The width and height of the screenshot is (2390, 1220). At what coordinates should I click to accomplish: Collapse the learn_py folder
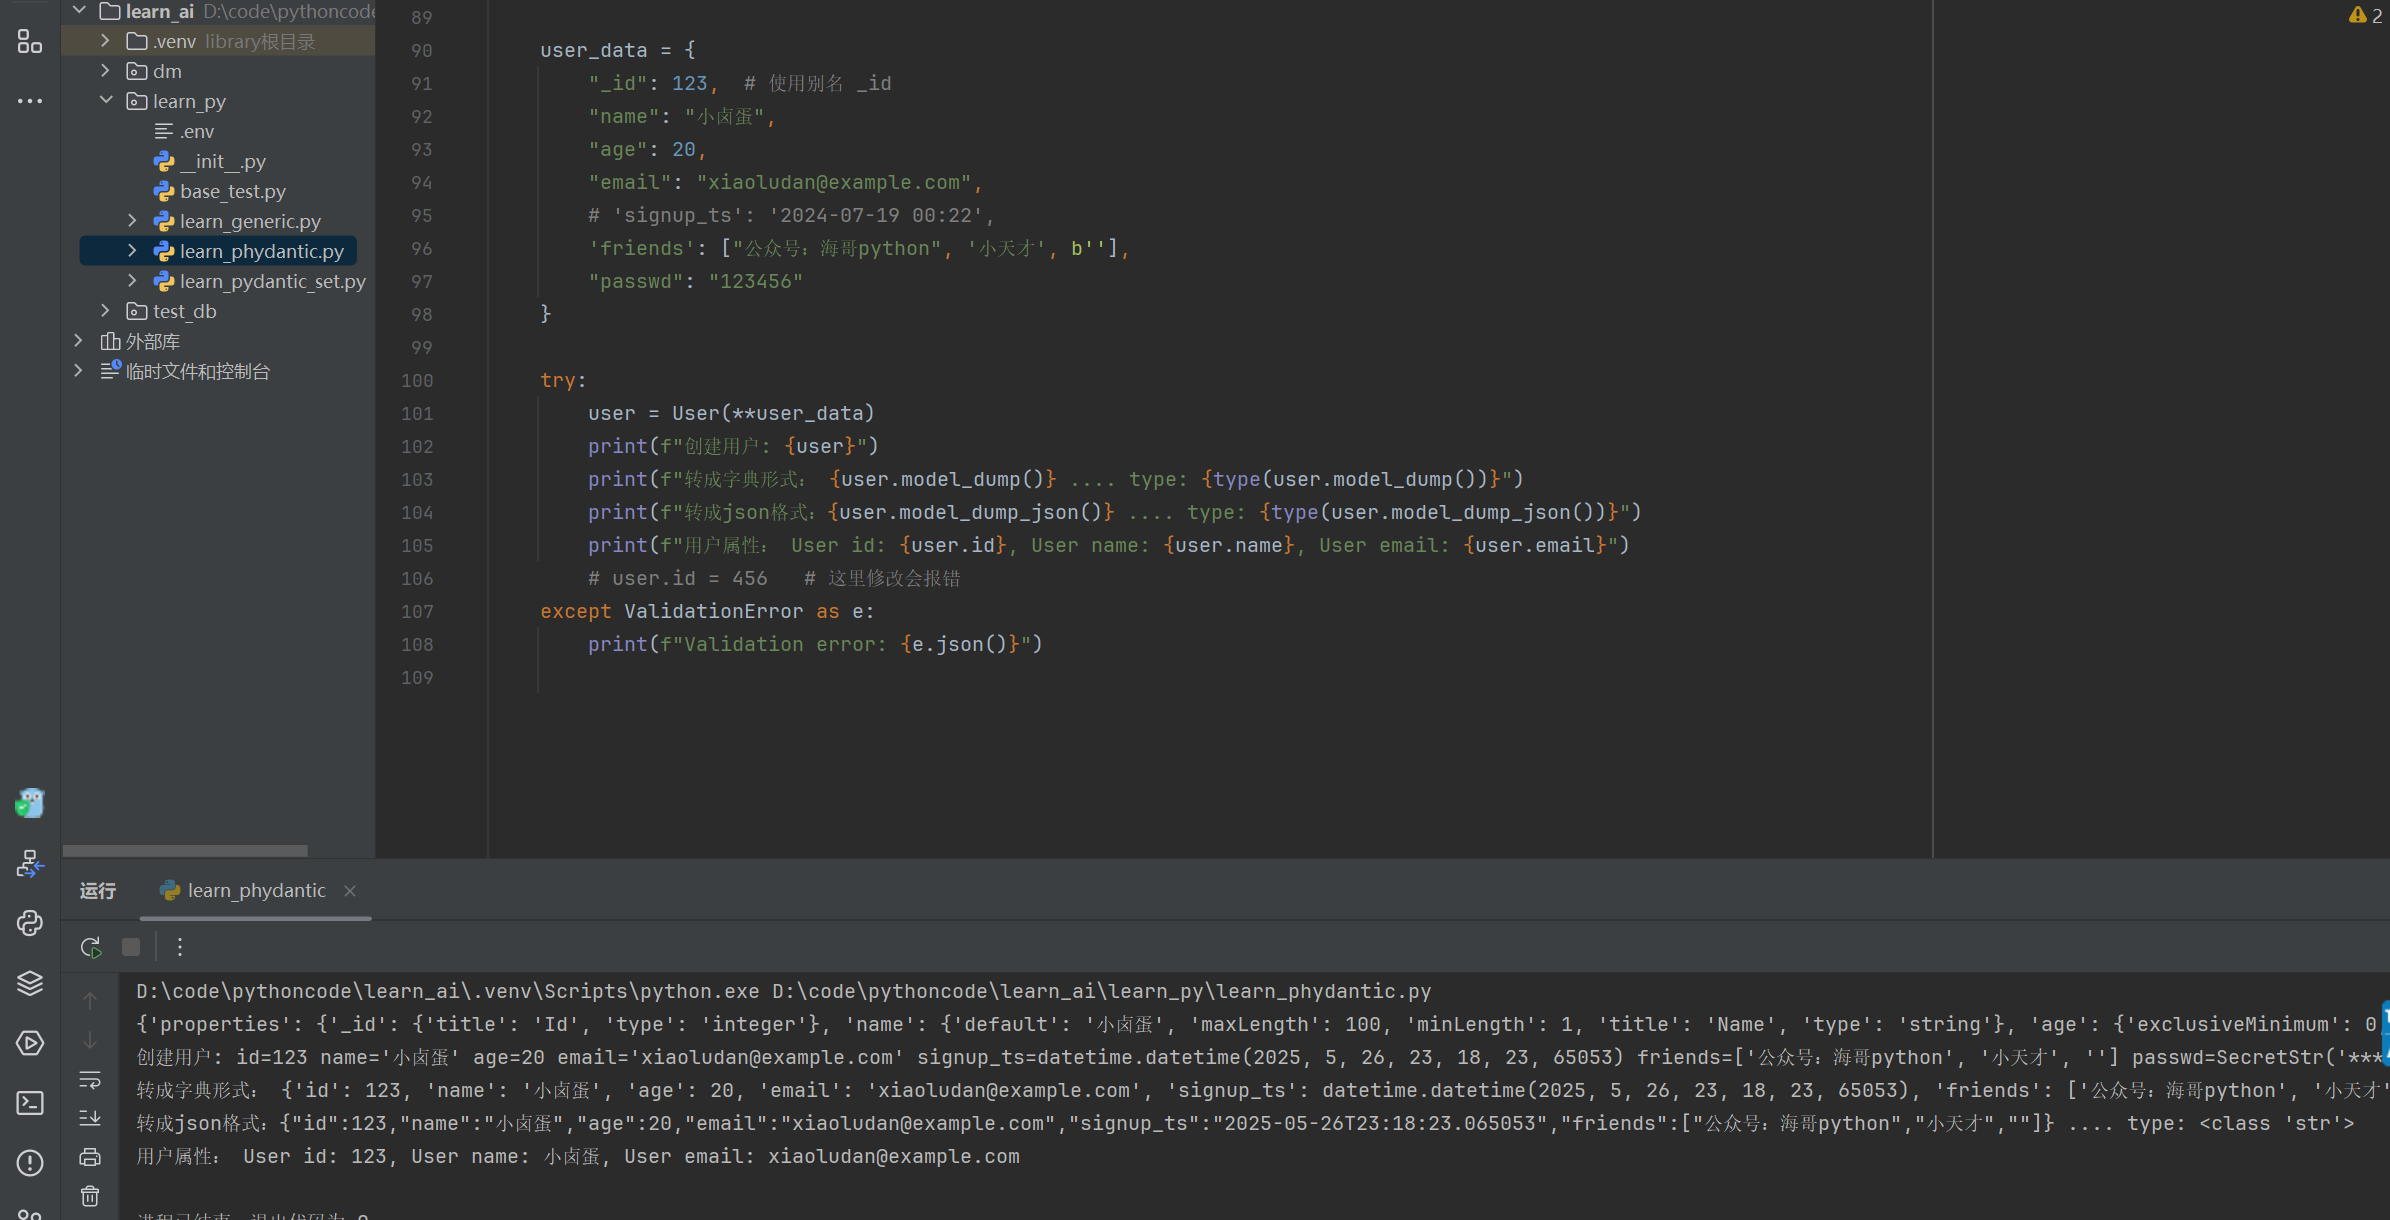(105, 101)
